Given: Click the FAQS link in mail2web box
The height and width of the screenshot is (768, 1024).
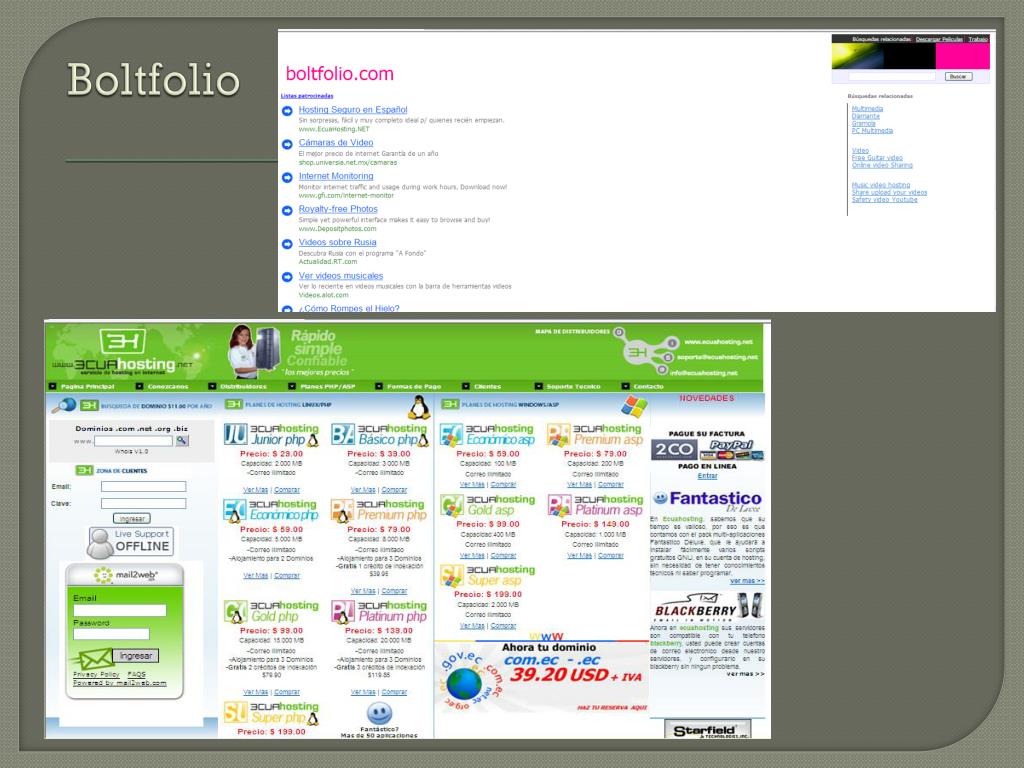Looking at the screenshot, I should (x=136, y=675).
